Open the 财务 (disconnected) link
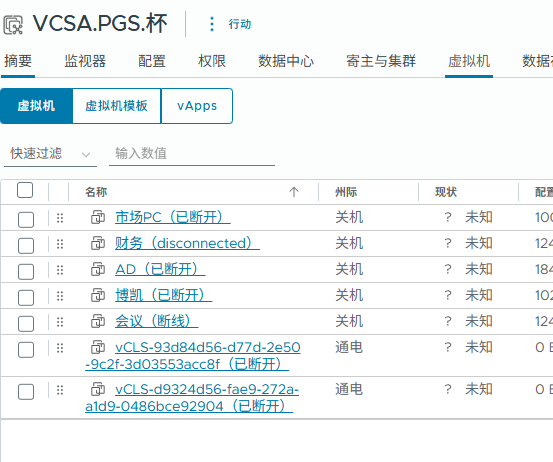The image size is (553, 462). pos(187,243)
